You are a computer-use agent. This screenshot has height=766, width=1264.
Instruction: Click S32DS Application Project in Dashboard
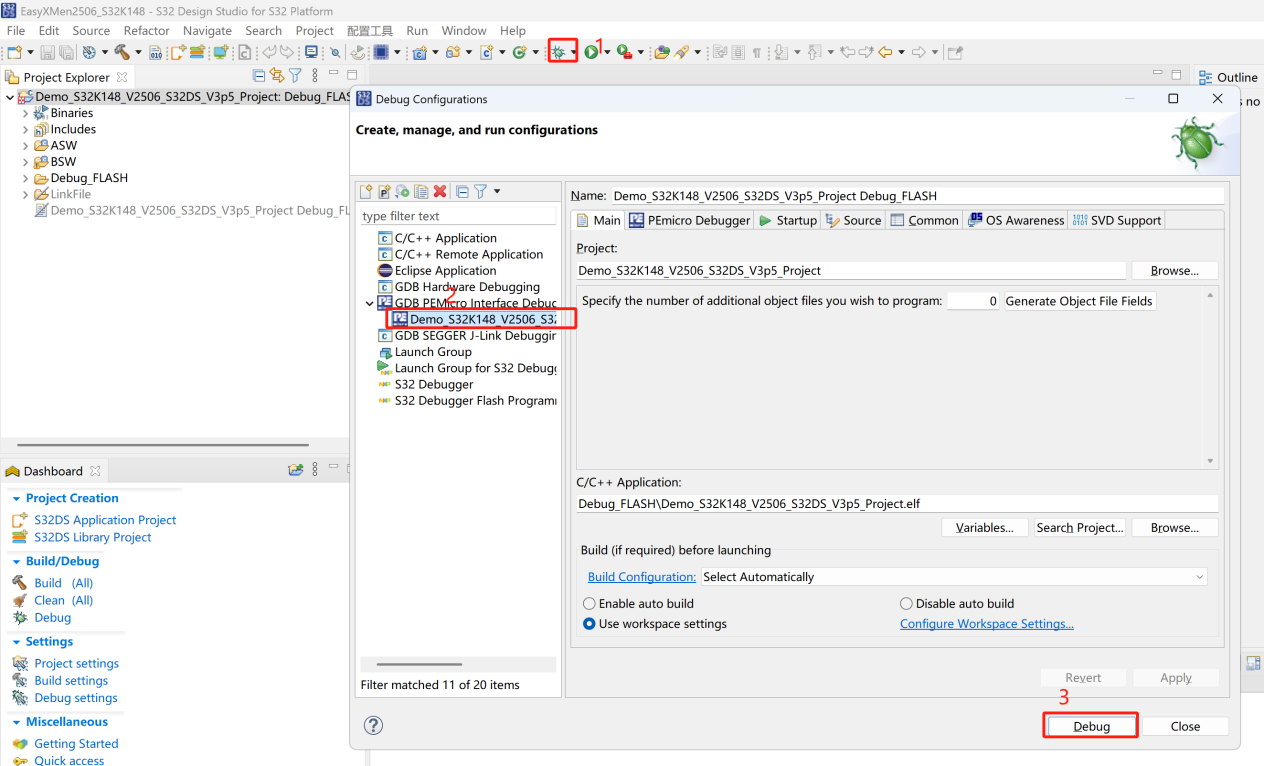pos(105,520)
